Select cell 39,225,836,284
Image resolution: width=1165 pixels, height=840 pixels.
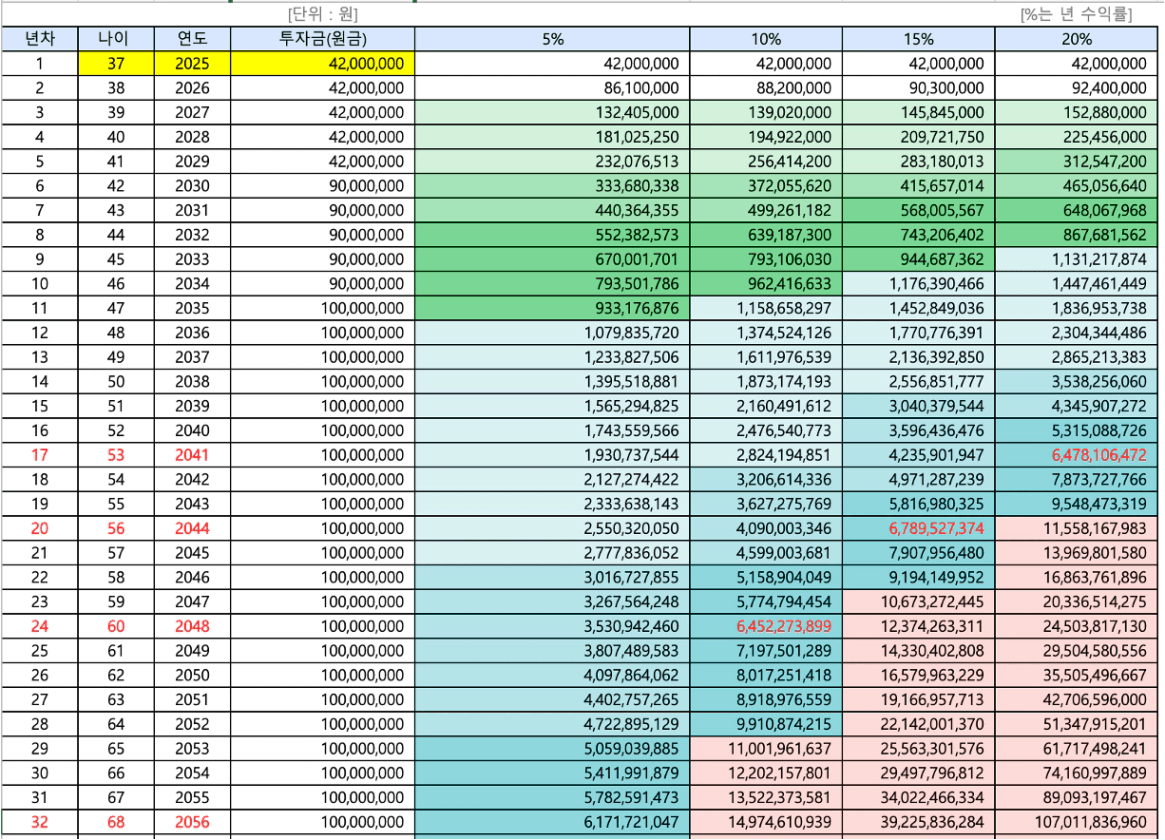click(918, 824)
